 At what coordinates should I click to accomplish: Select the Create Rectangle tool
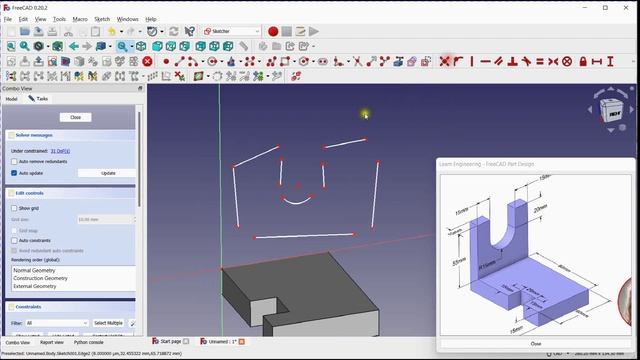click(x=285, y=62)
